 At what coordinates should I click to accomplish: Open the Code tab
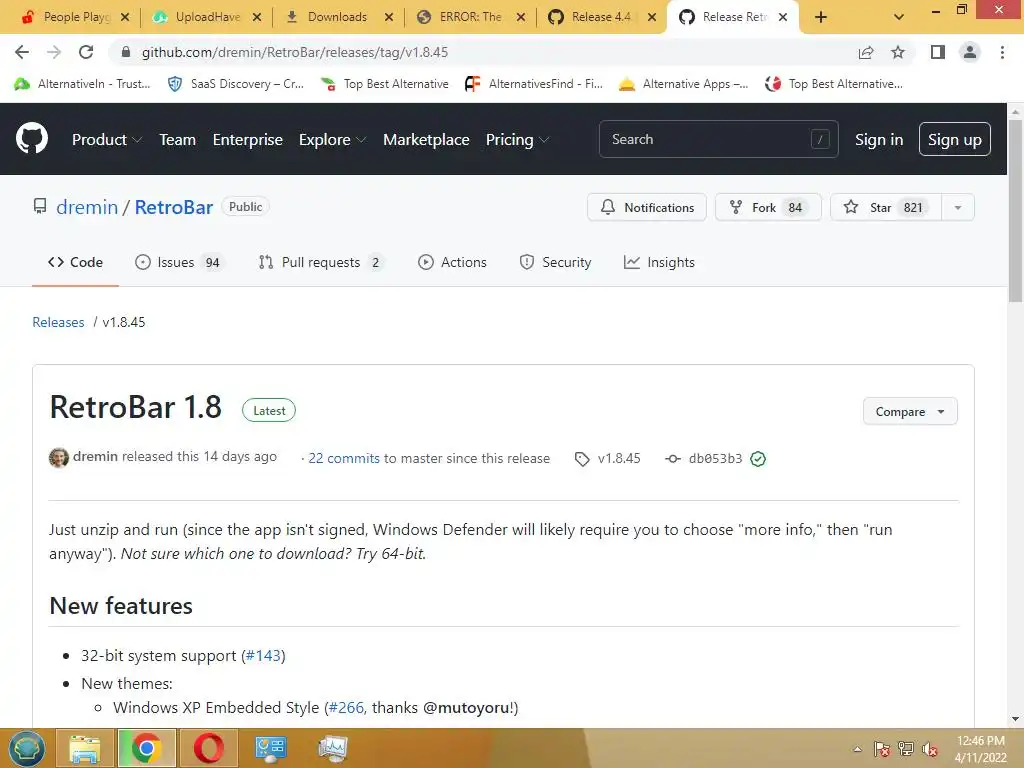tap(75, 263)
